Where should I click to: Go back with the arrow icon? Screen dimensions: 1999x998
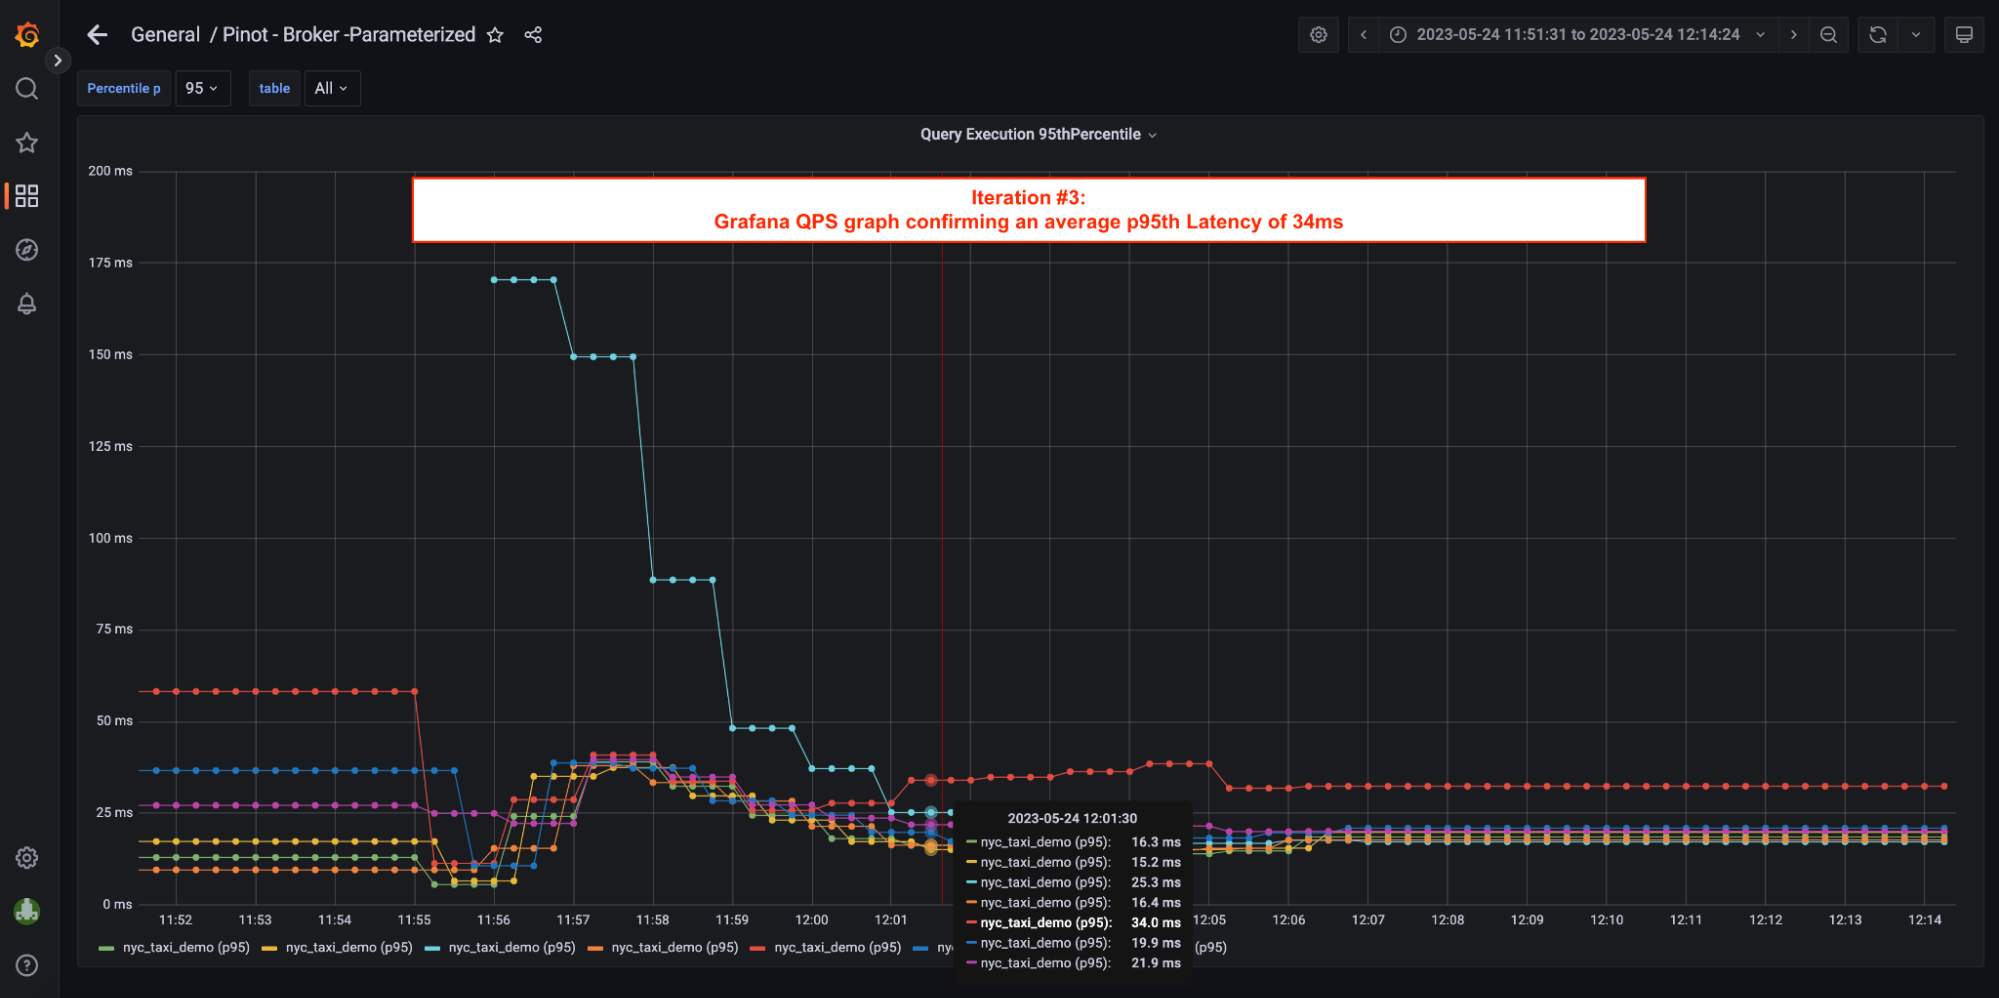point(97,35)
